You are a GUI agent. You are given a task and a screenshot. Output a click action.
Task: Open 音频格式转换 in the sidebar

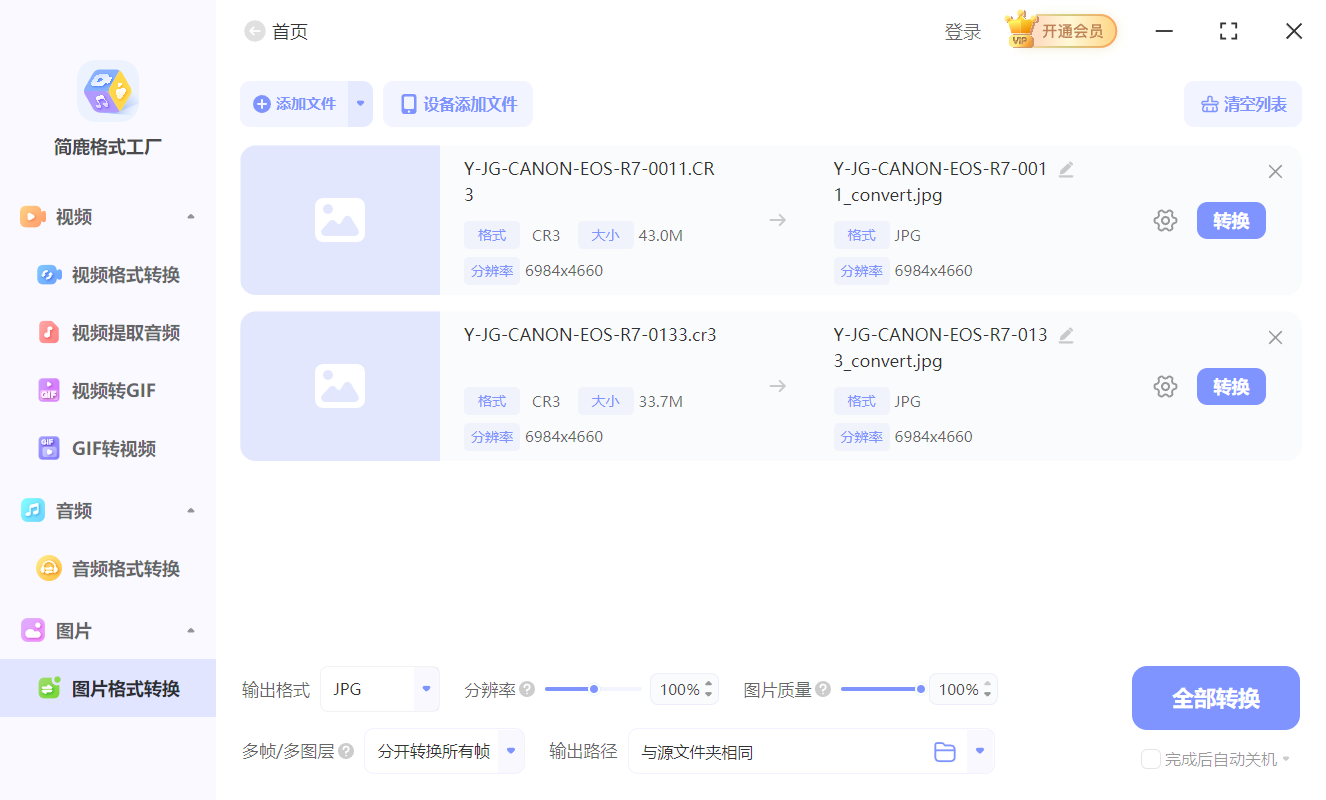pyautogui.click(x=108, y=569)
